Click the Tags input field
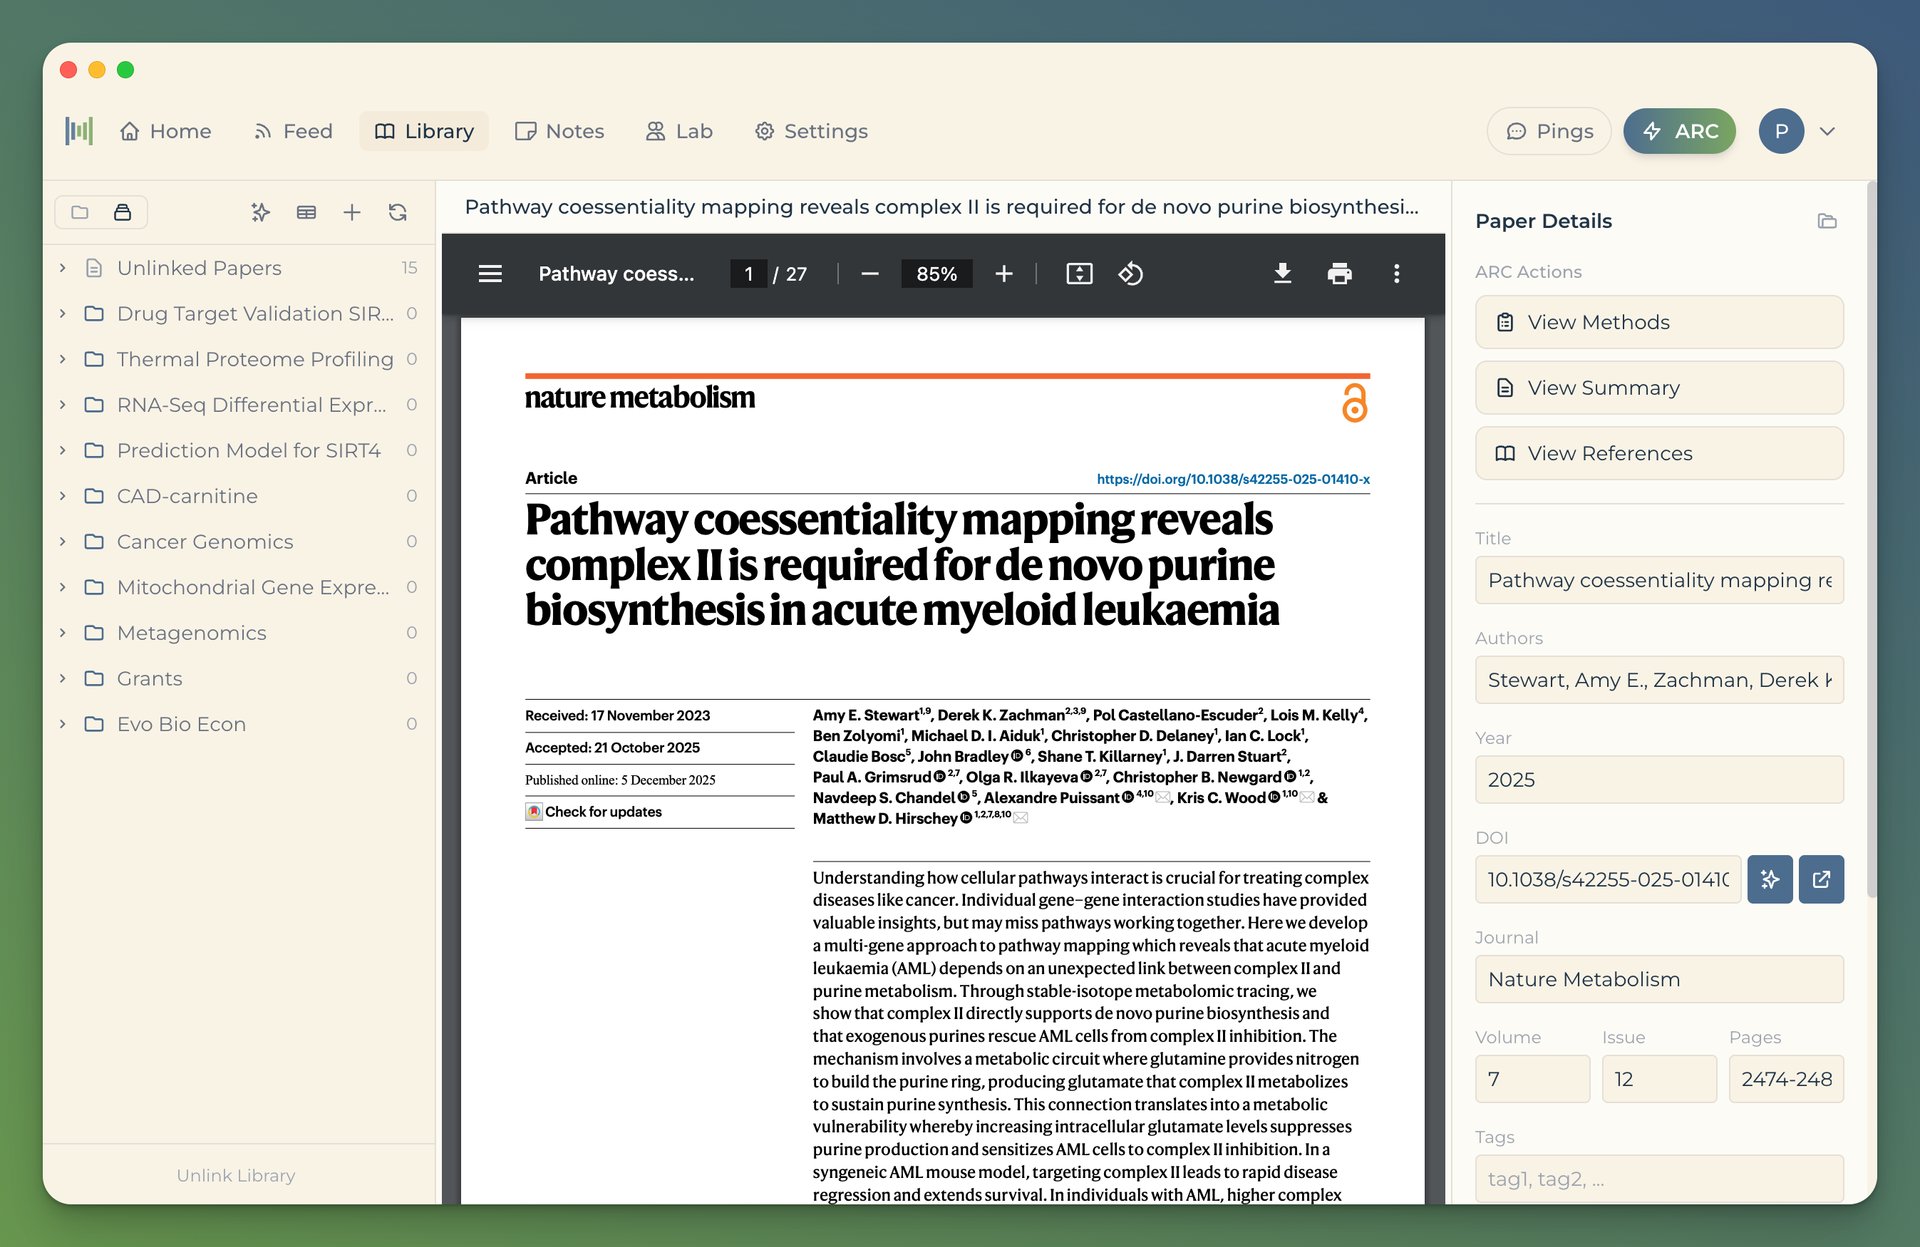This screenshot has height=1247, width=1920. point(1658,1178)
